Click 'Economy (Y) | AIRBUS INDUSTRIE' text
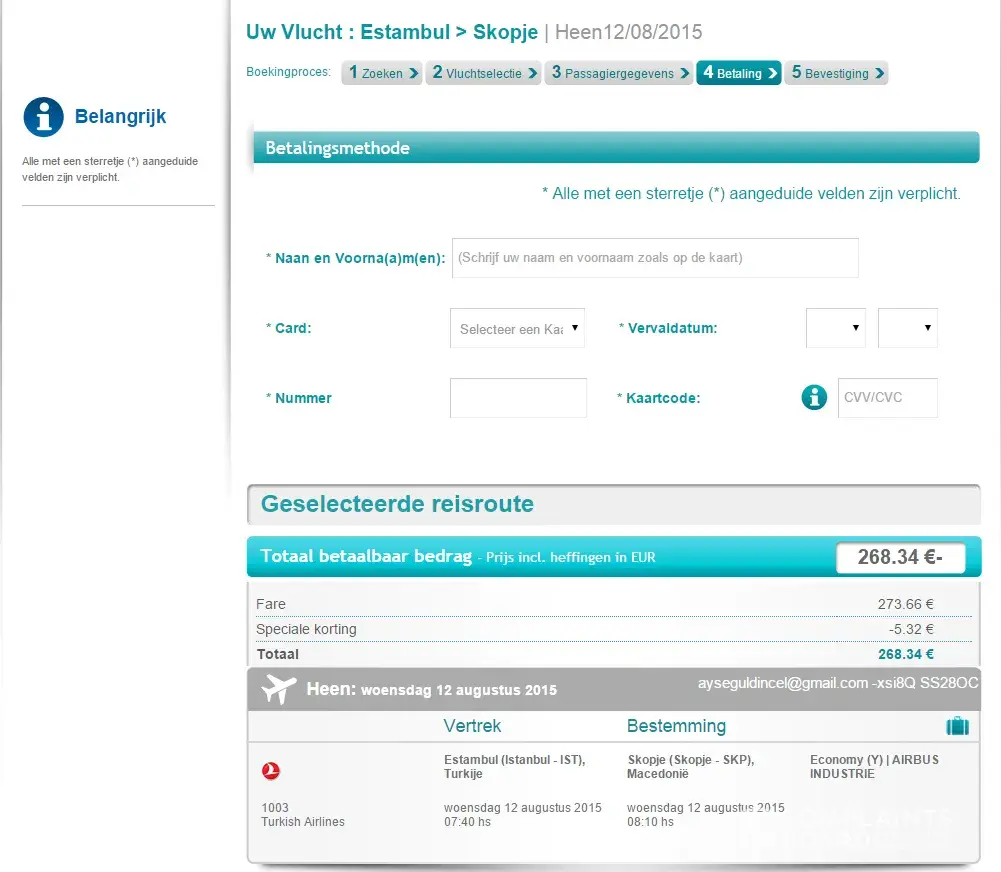This screenshot has width=1001, height=872. (x=874, y=766)
